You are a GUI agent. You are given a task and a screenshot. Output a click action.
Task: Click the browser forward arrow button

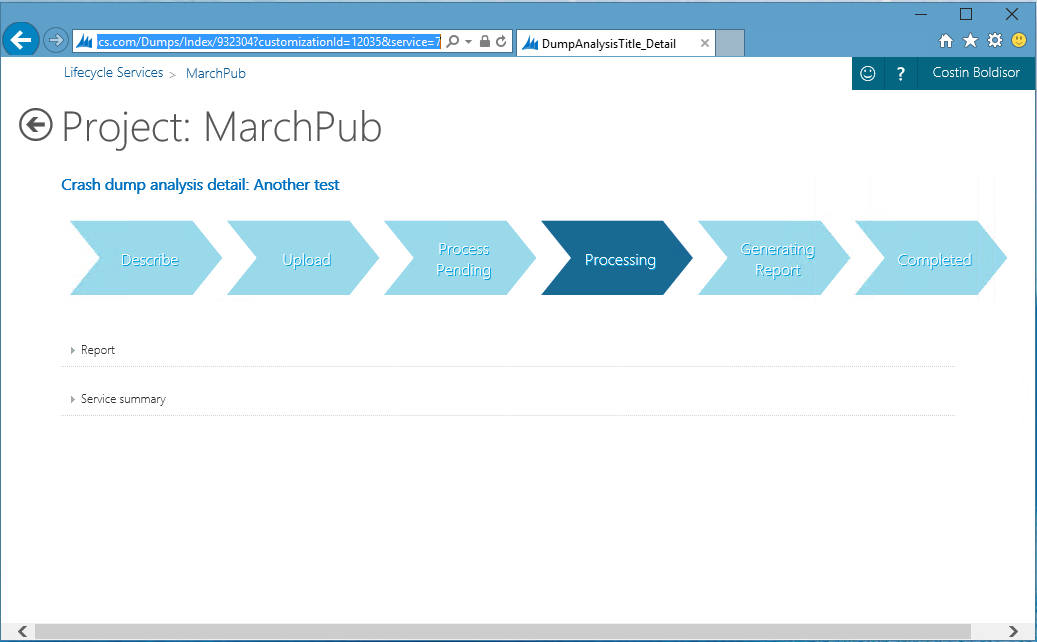click(x=56, y=41)
